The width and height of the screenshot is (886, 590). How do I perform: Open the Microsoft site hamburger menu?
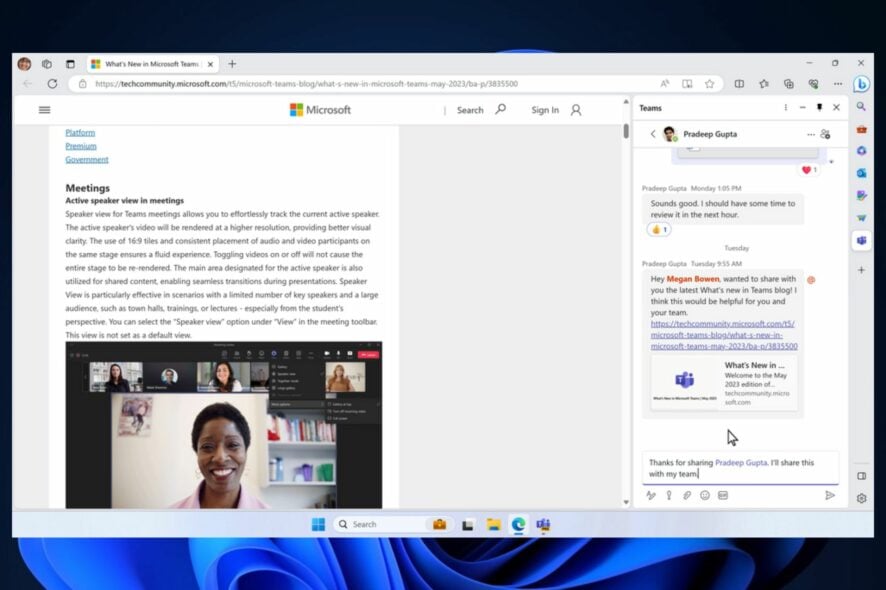pos(43,110)
